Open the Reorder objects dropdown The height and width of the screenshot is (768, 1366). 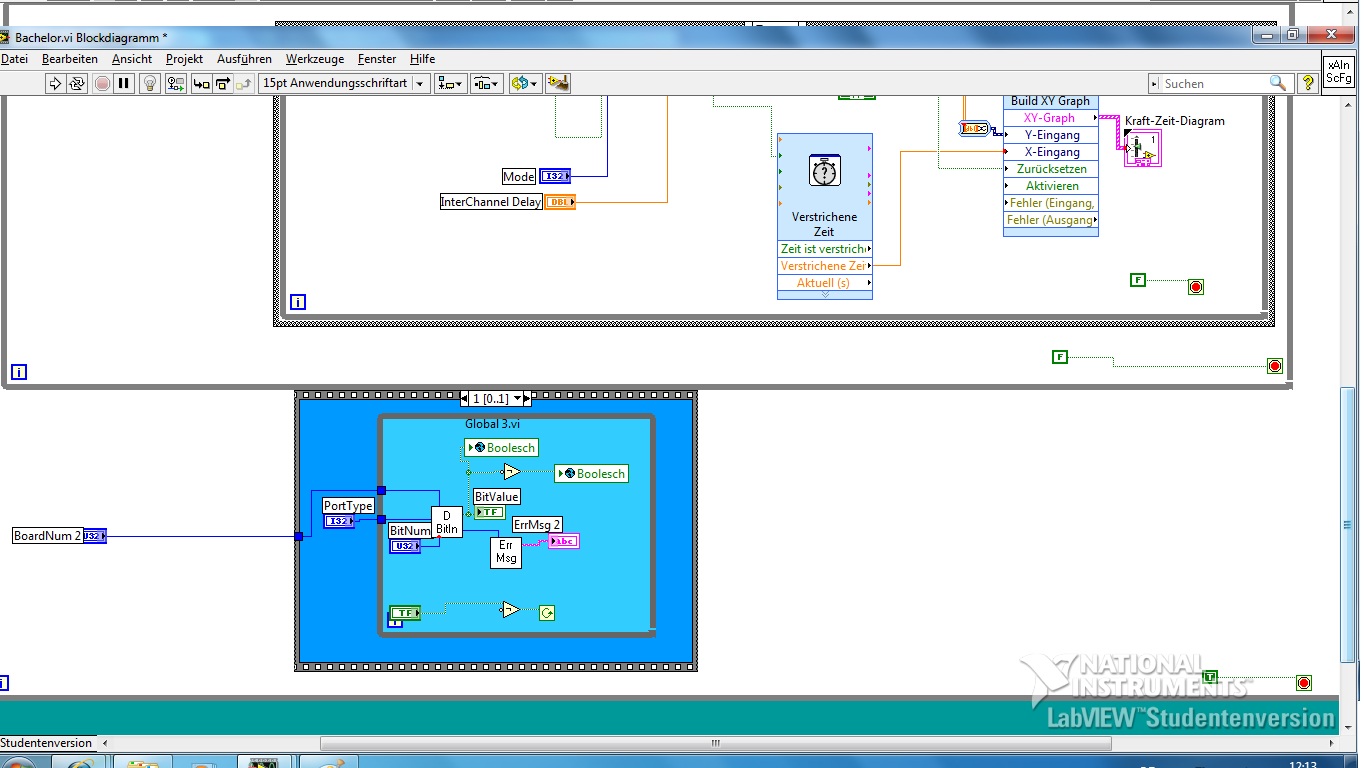(x=524, y=83)
